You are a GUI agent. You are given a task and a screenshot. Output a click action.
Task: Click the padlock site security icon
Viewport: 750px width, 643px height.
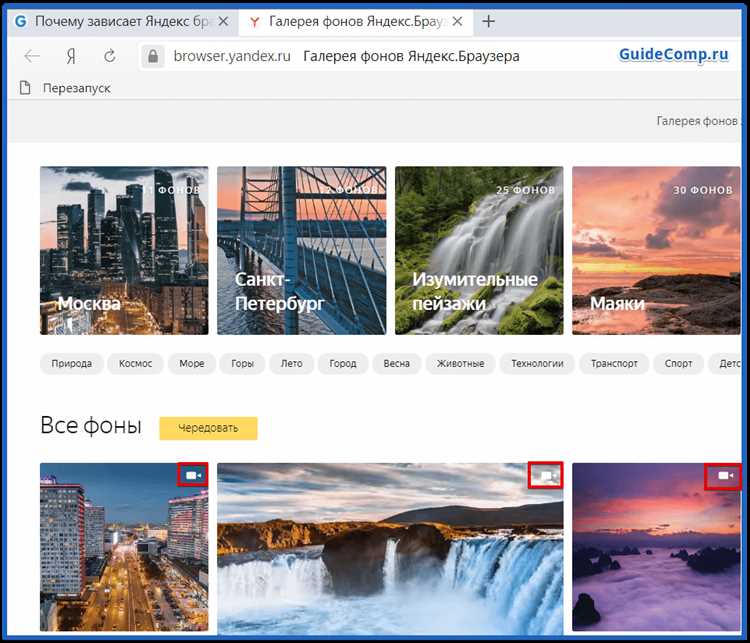click(153, 56)
